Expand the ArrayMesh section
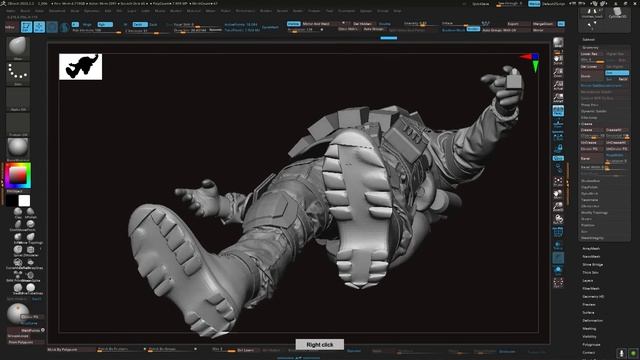 591,248
